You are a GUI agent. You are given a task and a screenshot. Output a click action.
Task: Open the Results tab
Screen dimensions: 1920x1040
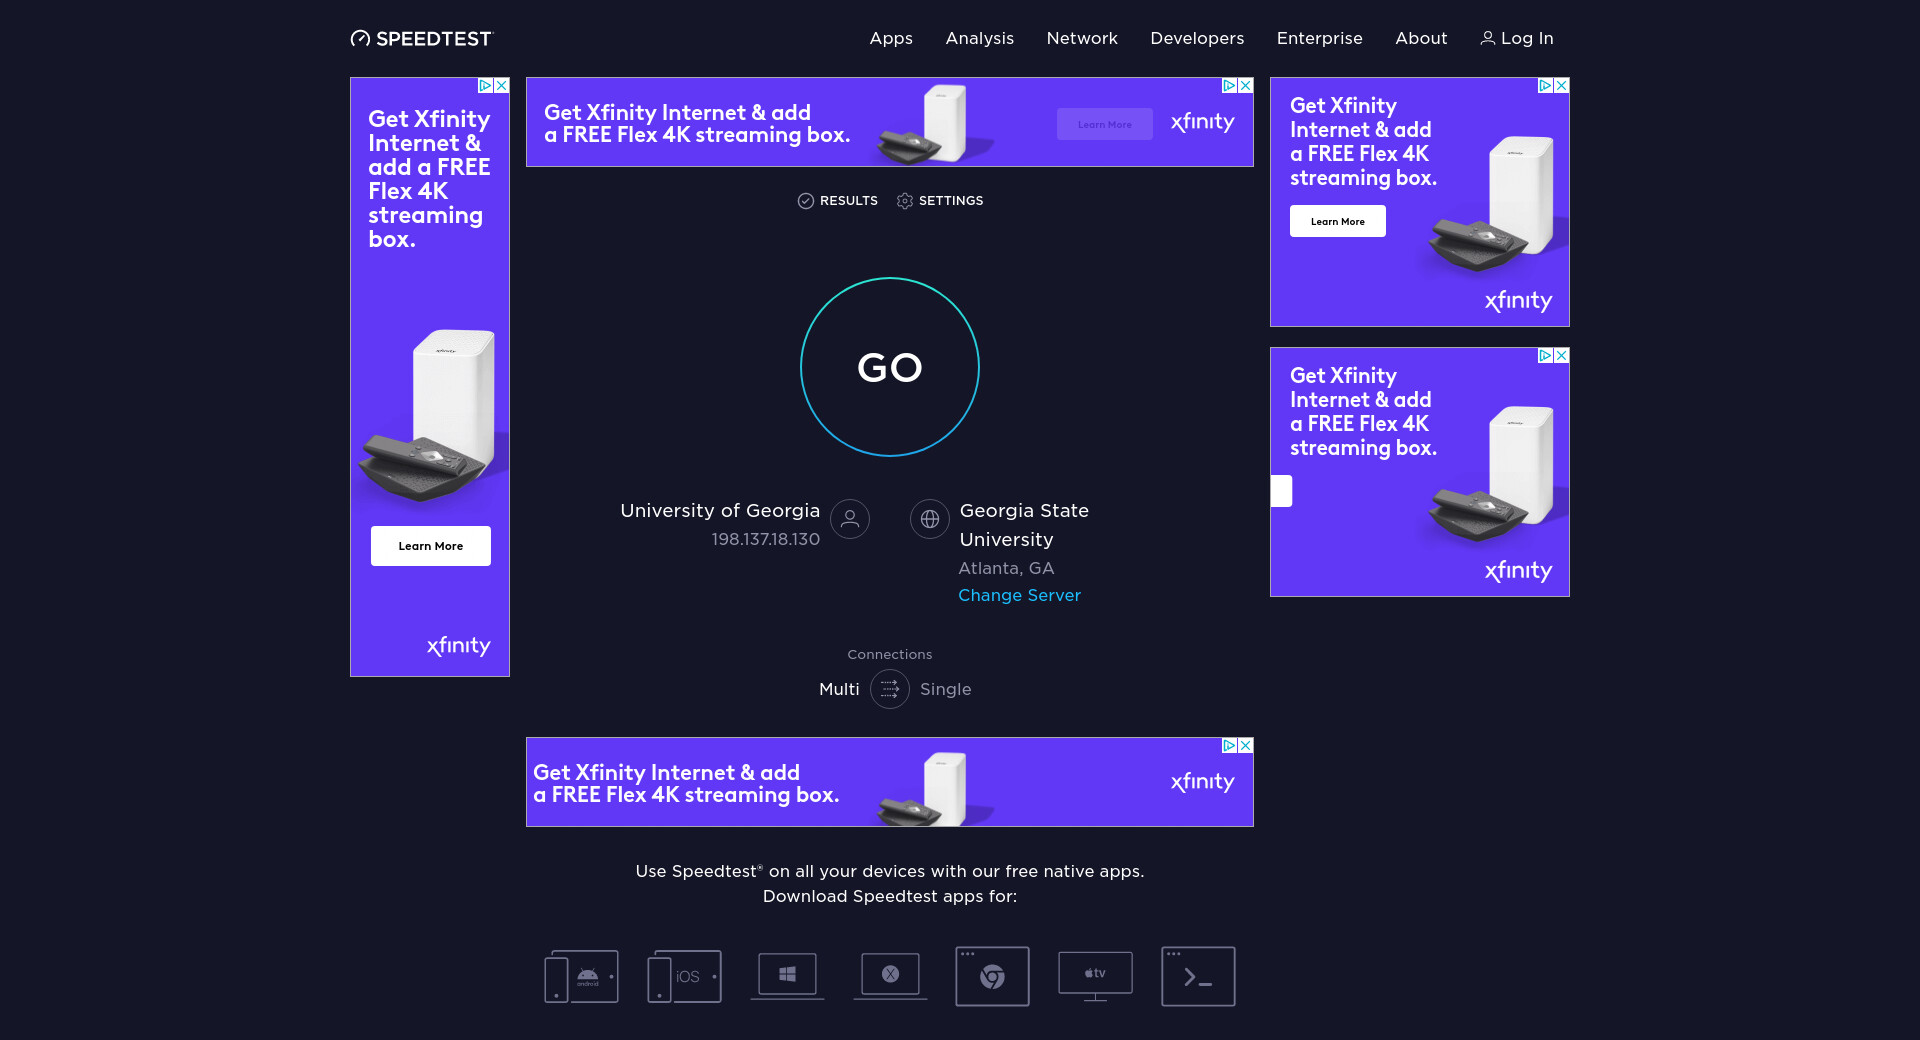tap(838, 201)
